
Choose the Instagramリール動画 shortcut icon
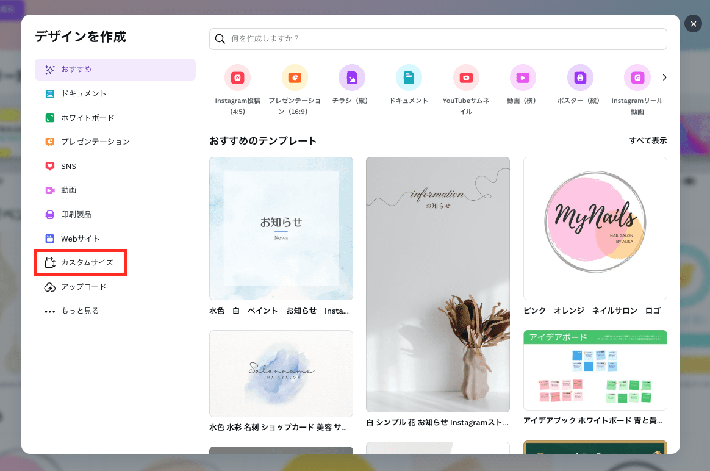click(x=637, y=78)
